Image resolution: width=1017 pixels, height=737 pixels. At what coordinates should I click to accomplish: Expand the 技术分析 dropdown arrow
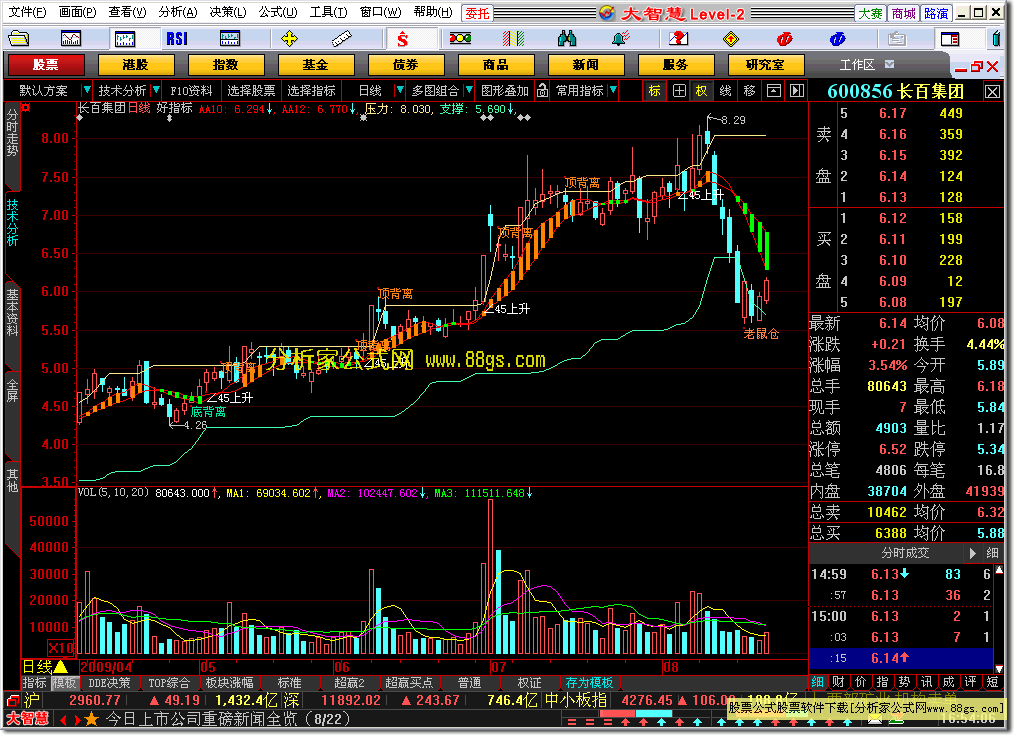point(156,90)
